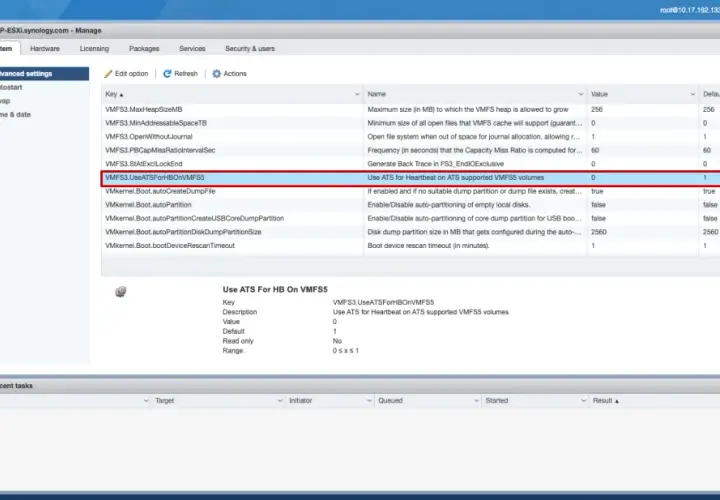Select row VMFS3.OpenWithoutJournal
The width and height of the screenshot is (720, 500).
(x=411, y=137)
